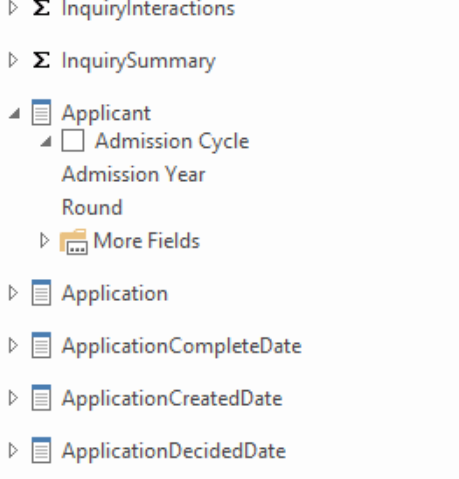Collapse the Applicant table node
The height and width of the screenshot is (479, 459).
point(14,114)
